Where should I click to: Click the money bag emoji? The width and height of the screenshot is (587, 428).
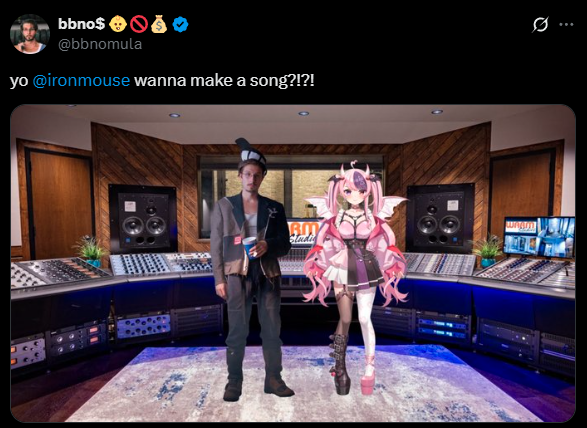(159, 24)
